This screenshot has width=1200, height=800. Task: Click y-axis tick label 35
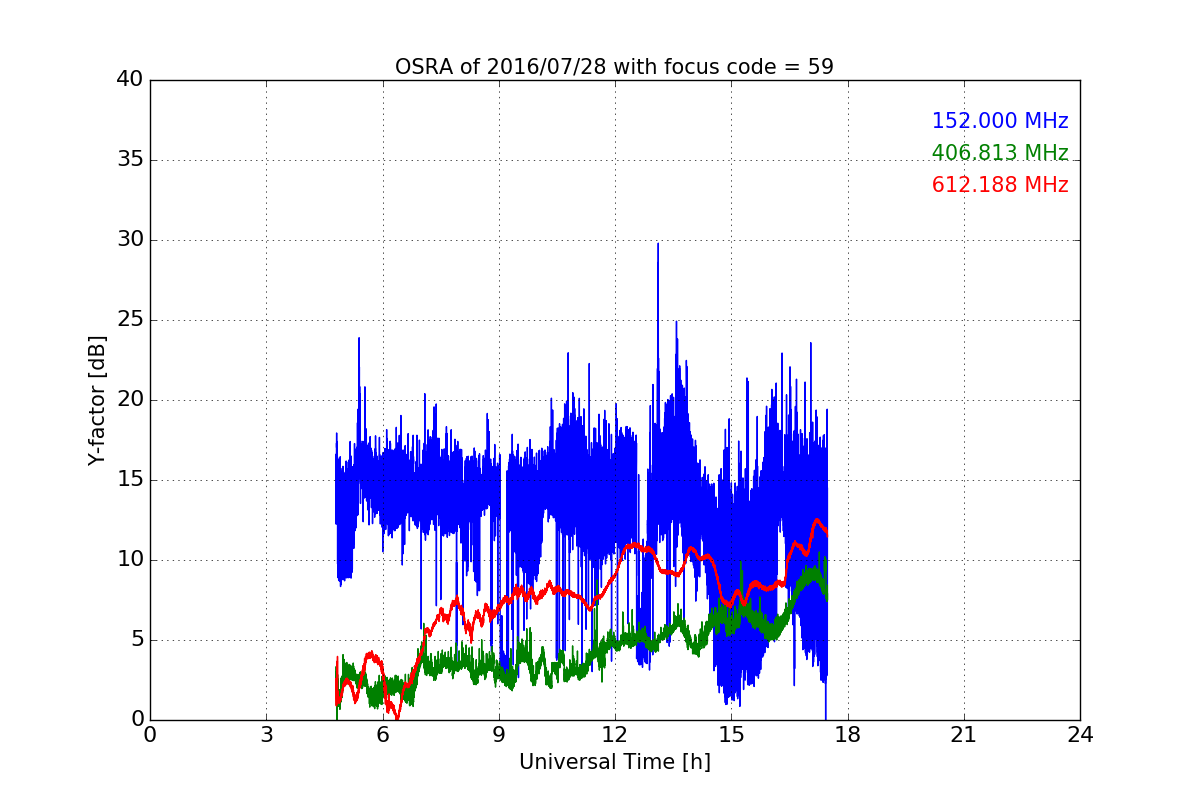pos(130,160)
